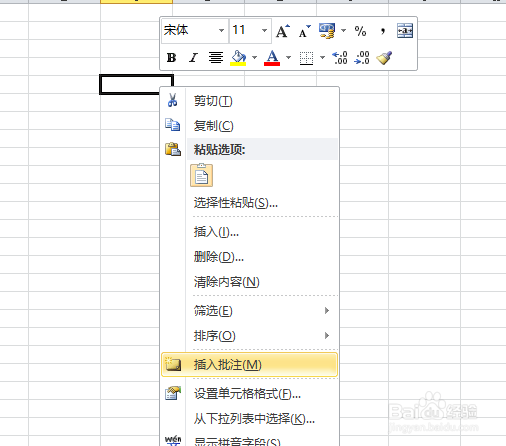The height and width of the screenshot is (446, 506).
Task: Select the Format Painter brush
Action: [x=384, y=58]
